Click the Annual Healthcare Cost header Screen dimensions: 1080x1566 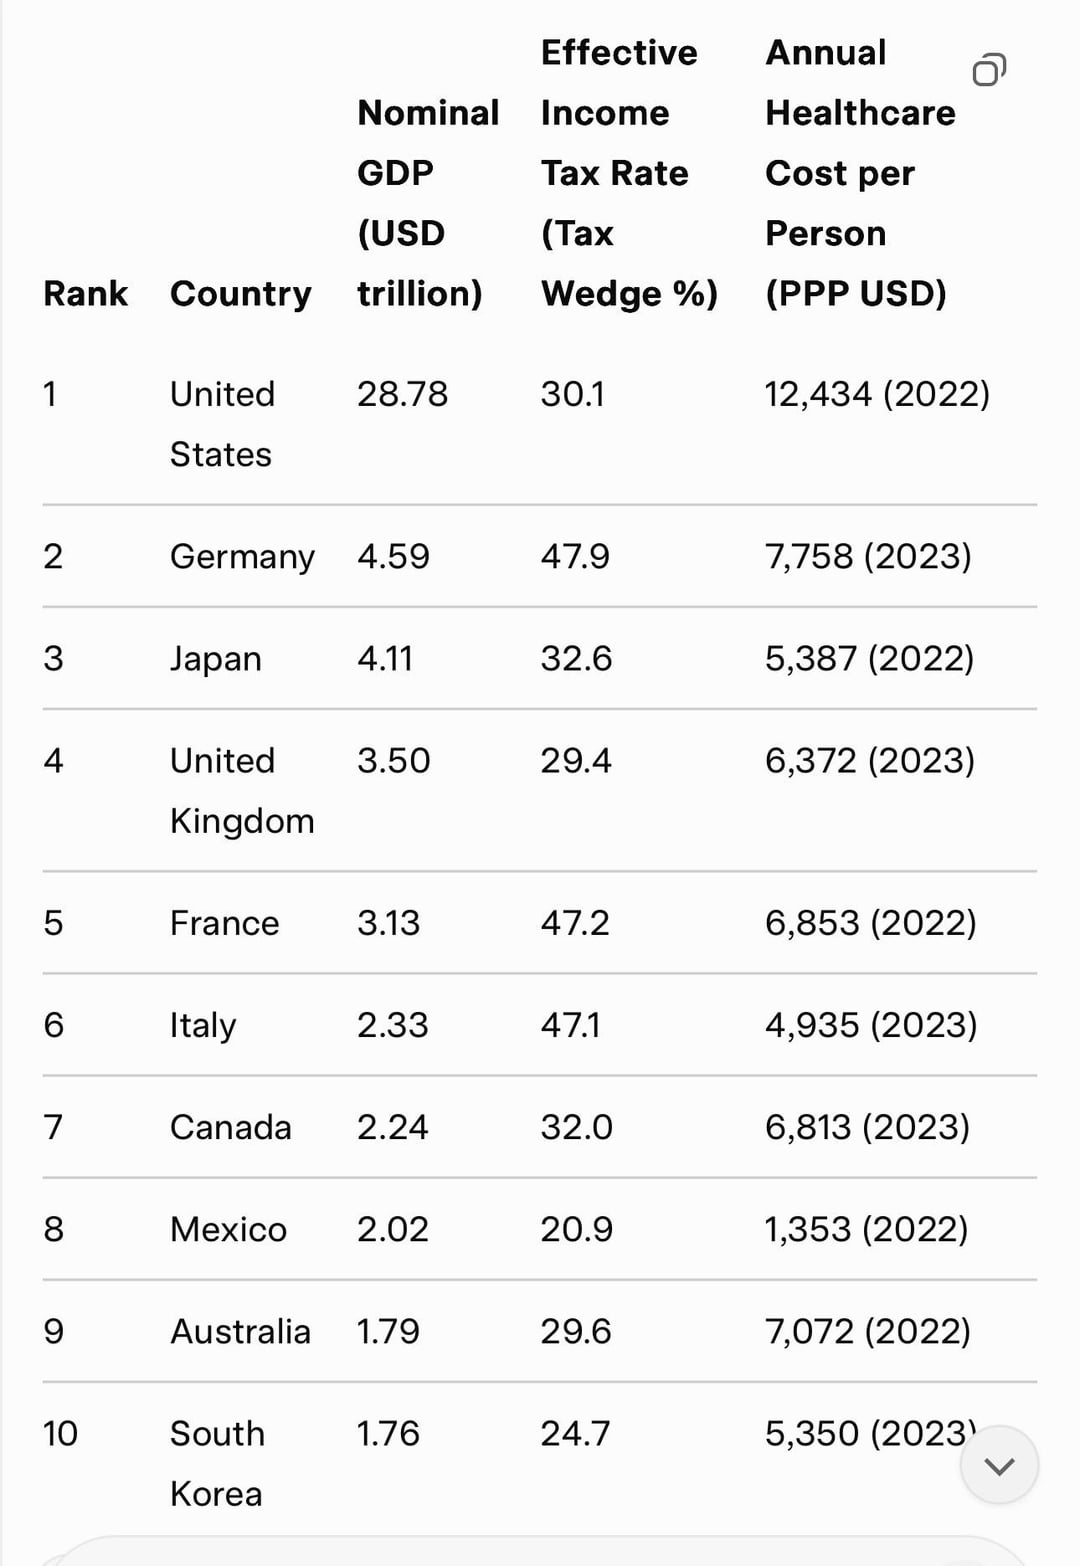pos(859,173)
